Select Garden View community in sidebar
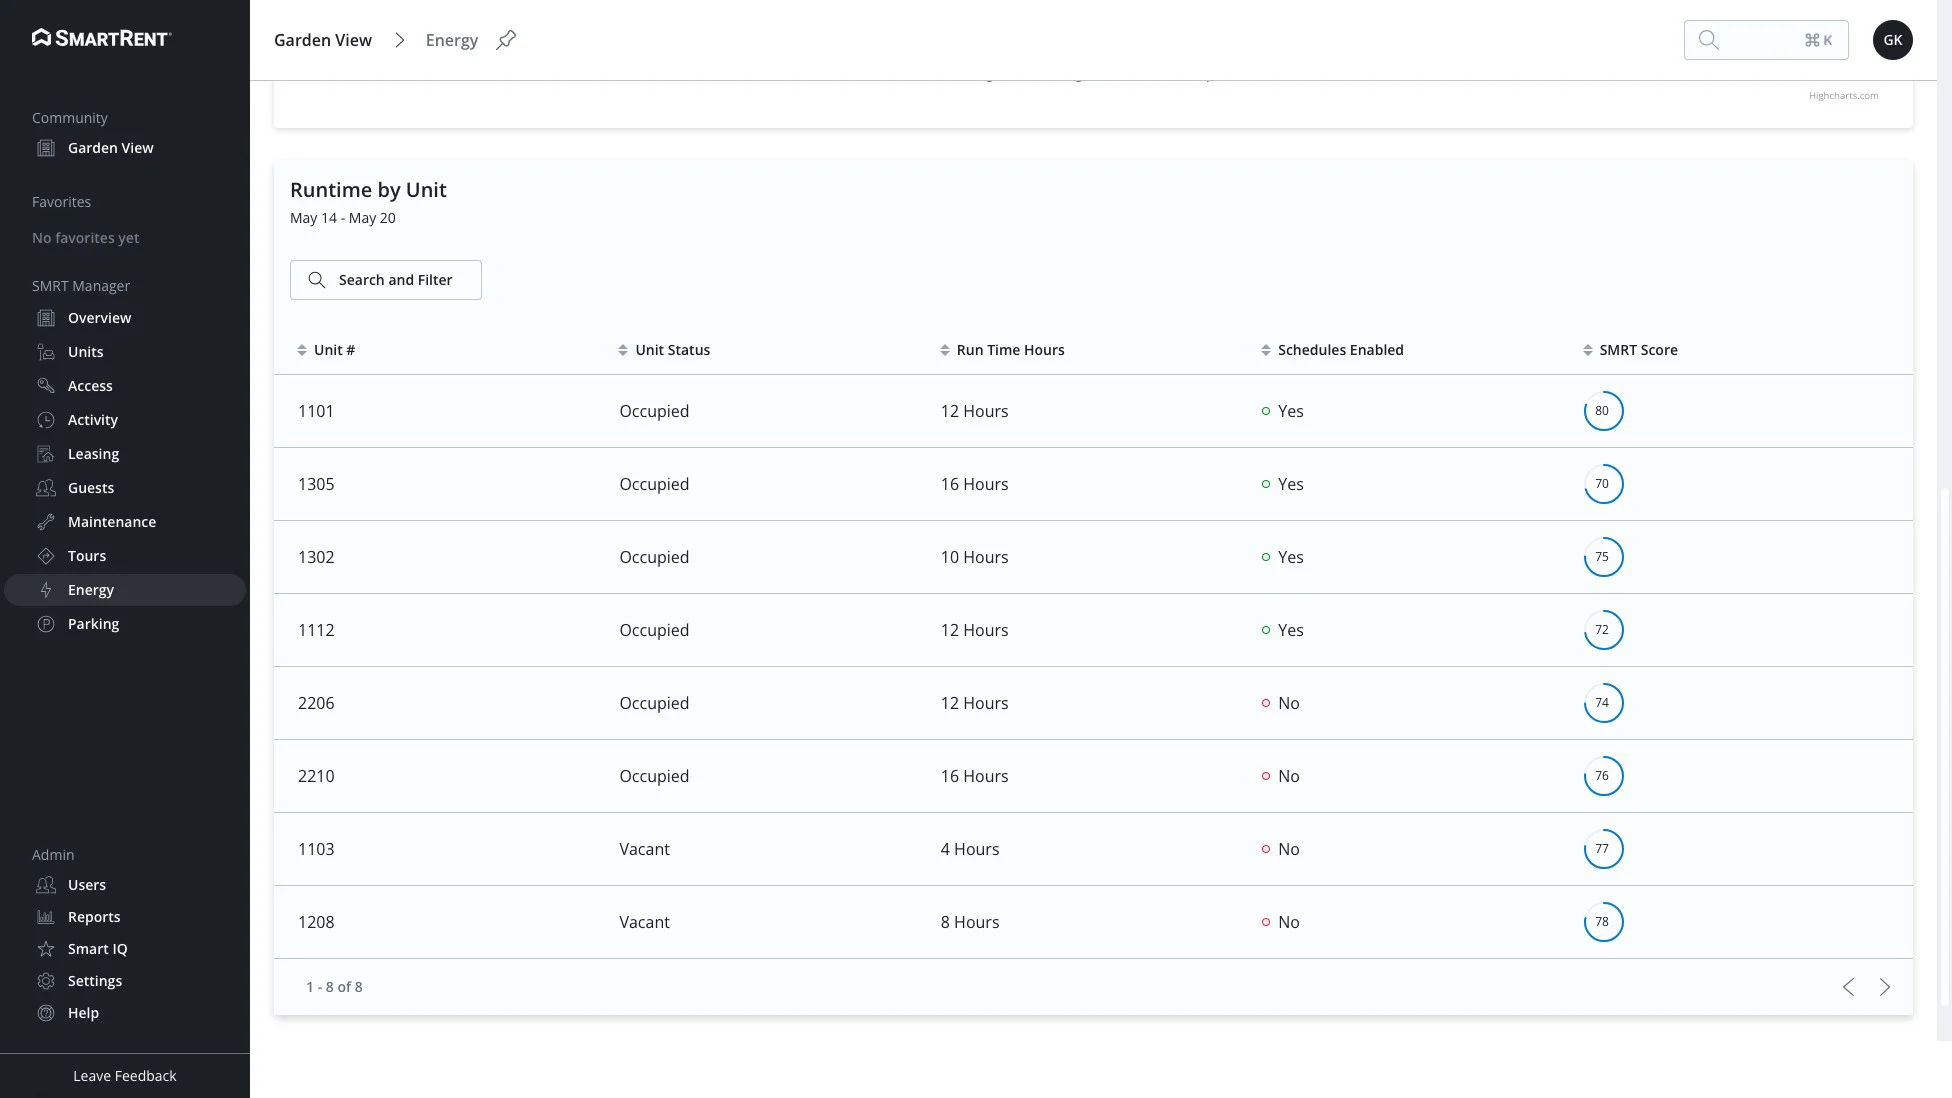 (125, 148)
